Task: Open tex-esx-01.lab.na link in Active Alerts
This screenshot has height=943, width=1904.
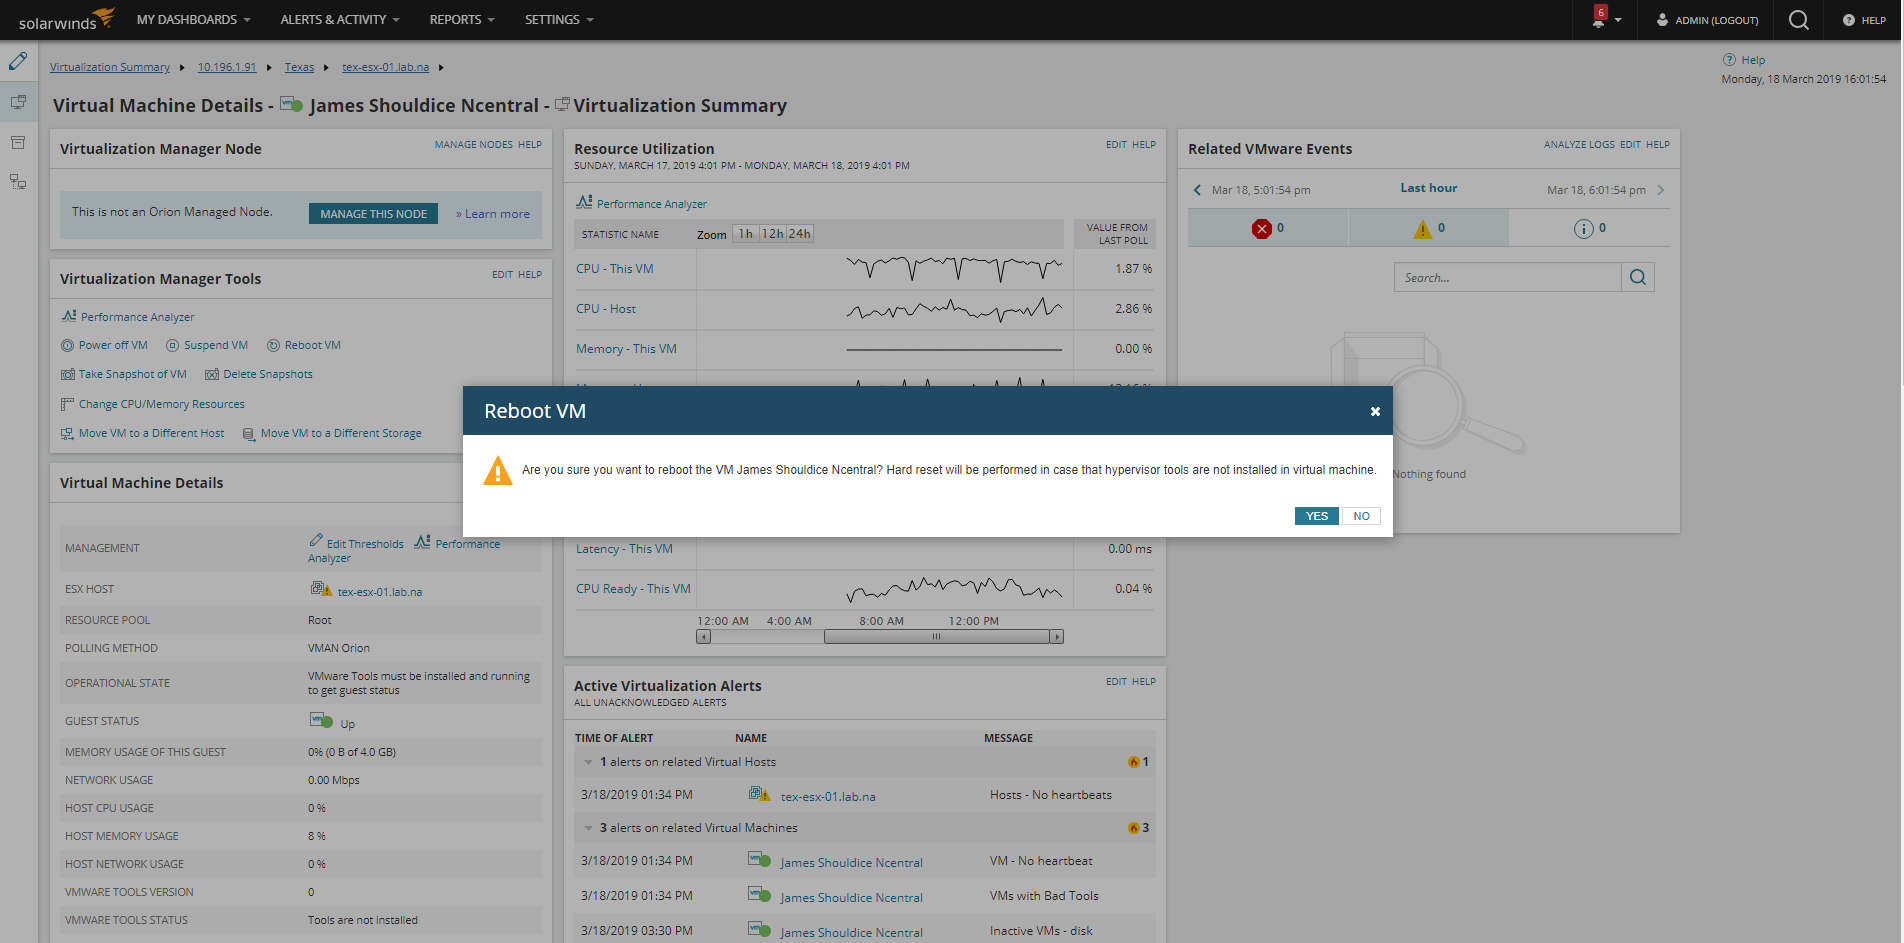Action: [x=828, y=797]
